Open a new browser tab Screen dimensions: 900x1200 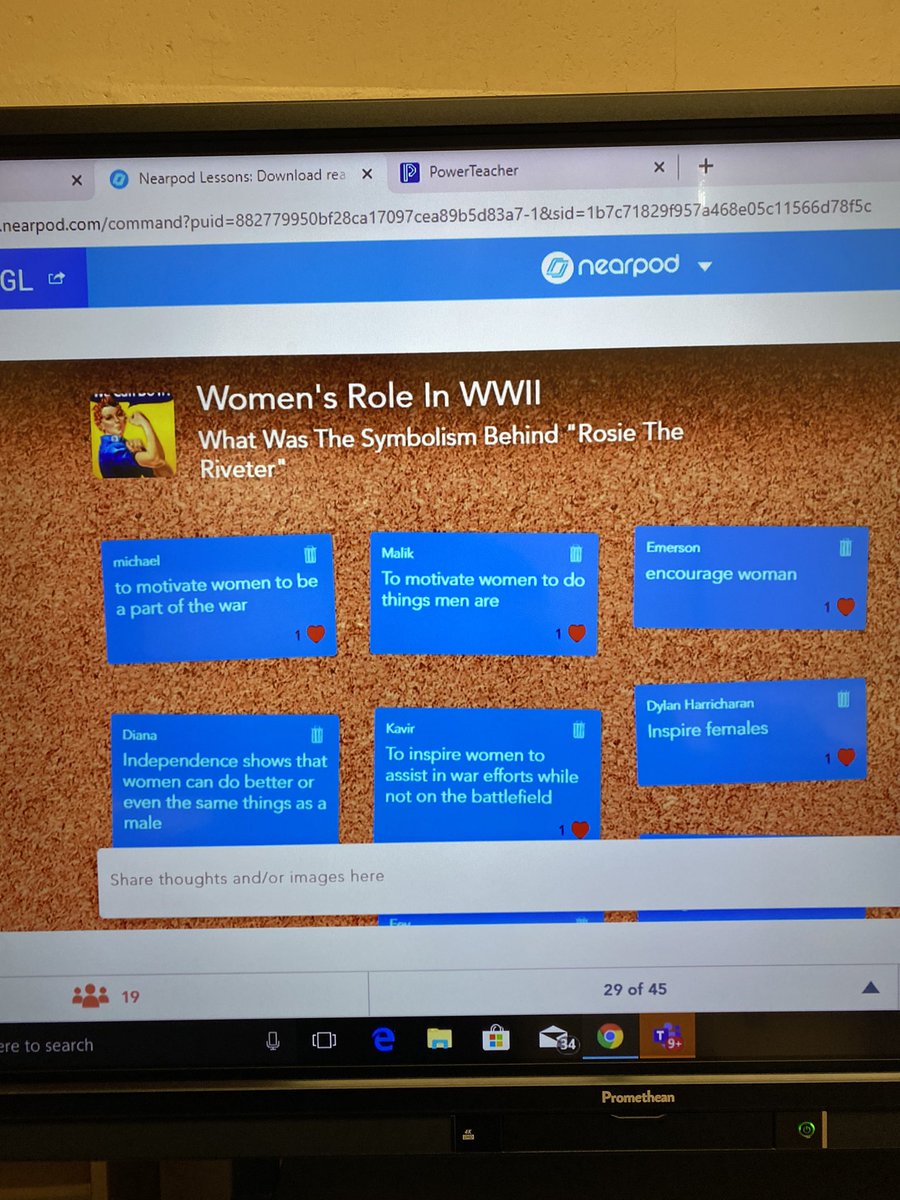[x=705, y=166]
